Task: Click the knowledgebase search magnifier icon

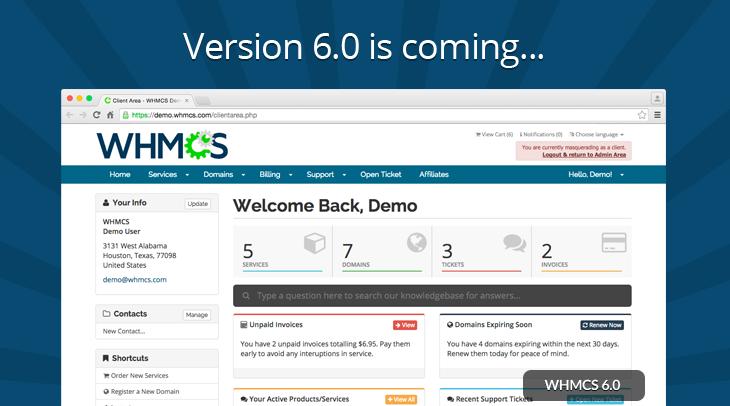Action: (x=246, y=296)
